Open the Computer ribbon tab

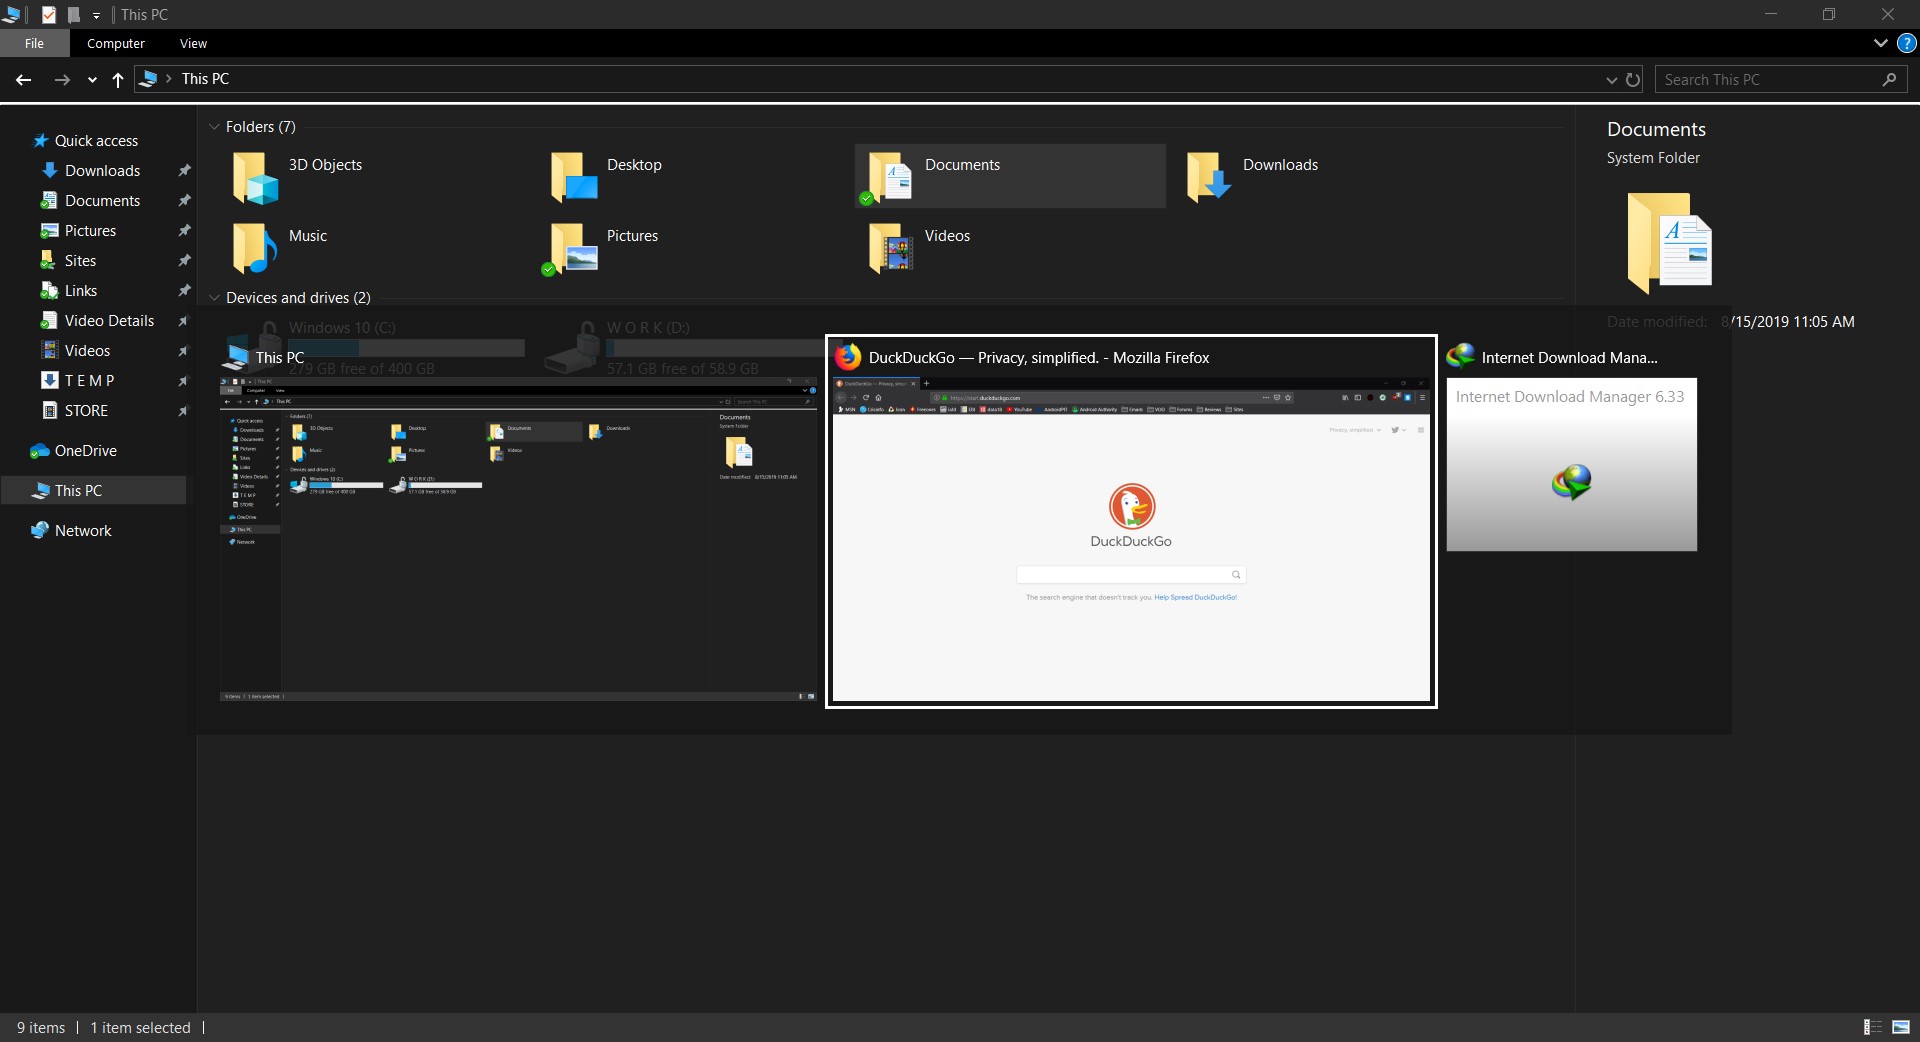tap(116, 44)
